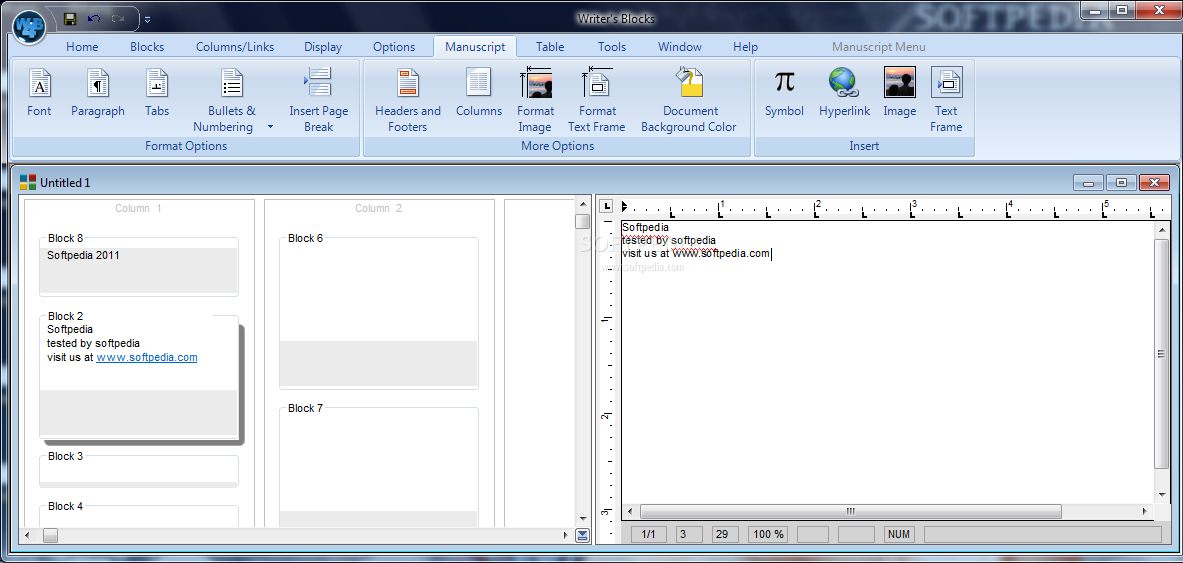This screenshot has width=1183, height=563.
Task: Open the Tabs settings
Action: (x=157, y=92)
